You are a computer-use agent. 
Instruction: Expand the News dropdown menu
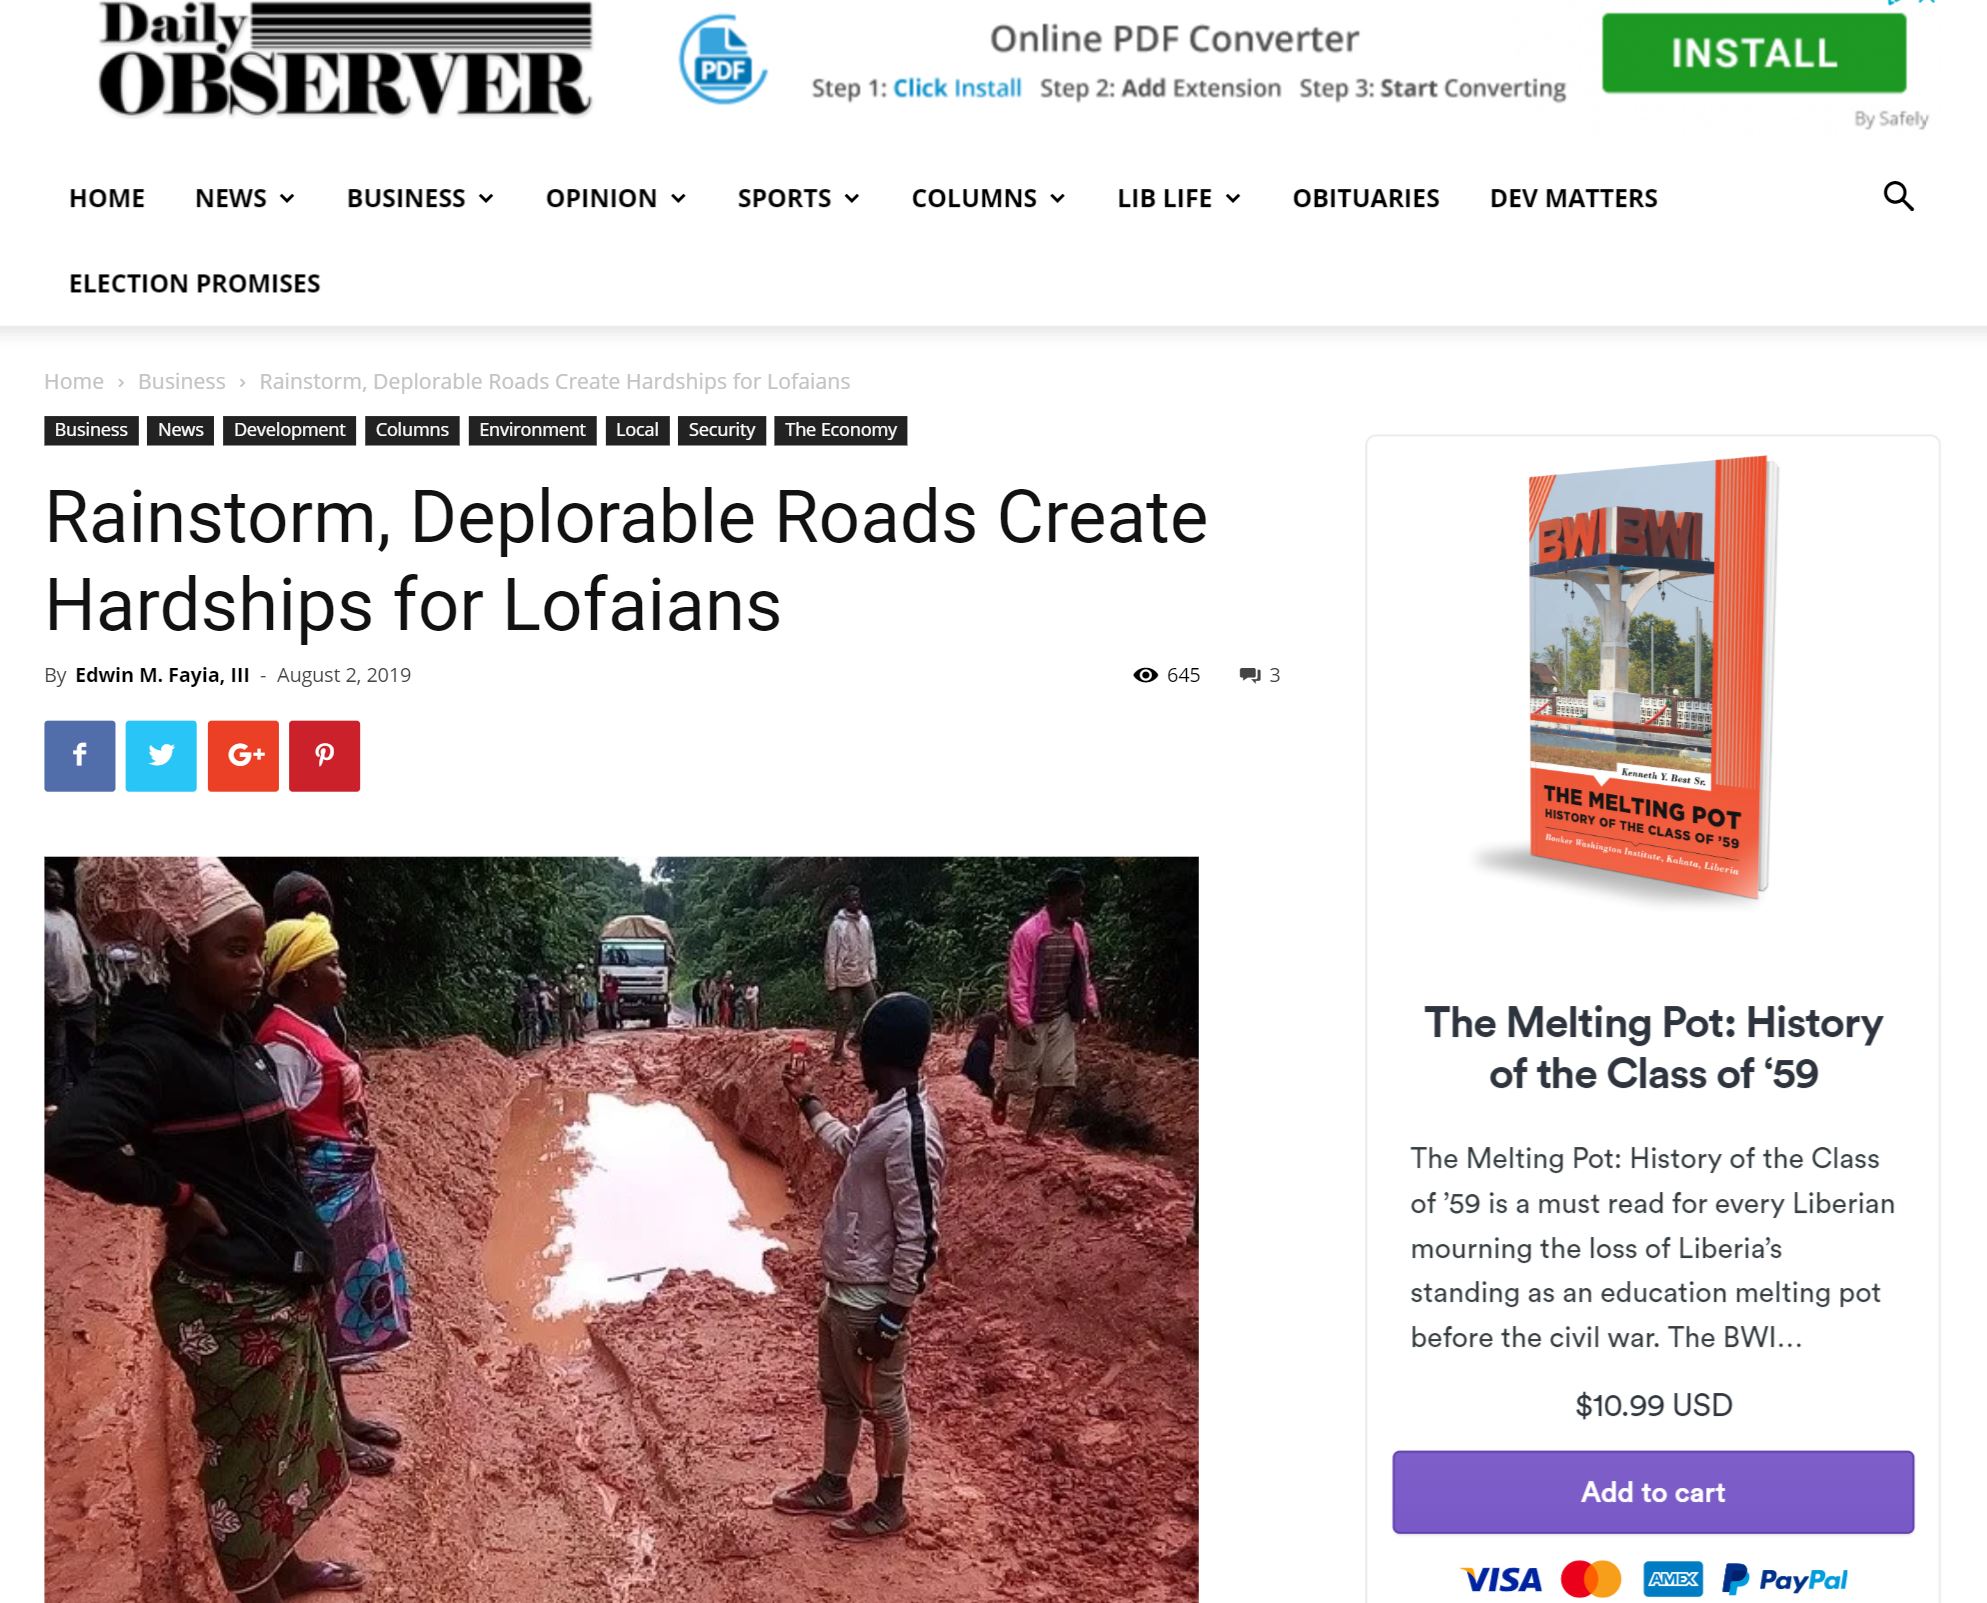coord(245,198)
